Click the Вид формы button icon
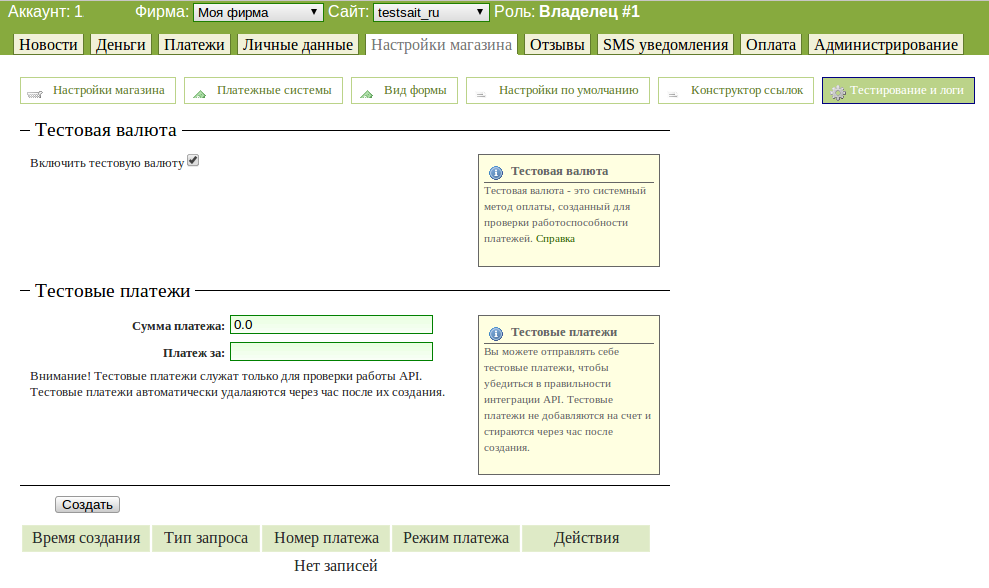Viewport: 989px width, 588px height. [x=366, y=92]
